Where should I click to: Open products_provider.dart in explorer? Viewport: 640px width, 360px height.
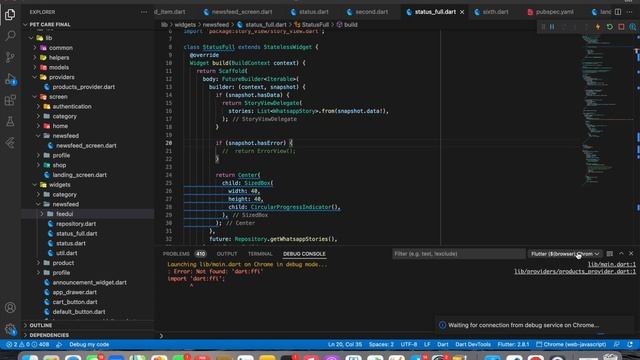click(x=83, y=87)
